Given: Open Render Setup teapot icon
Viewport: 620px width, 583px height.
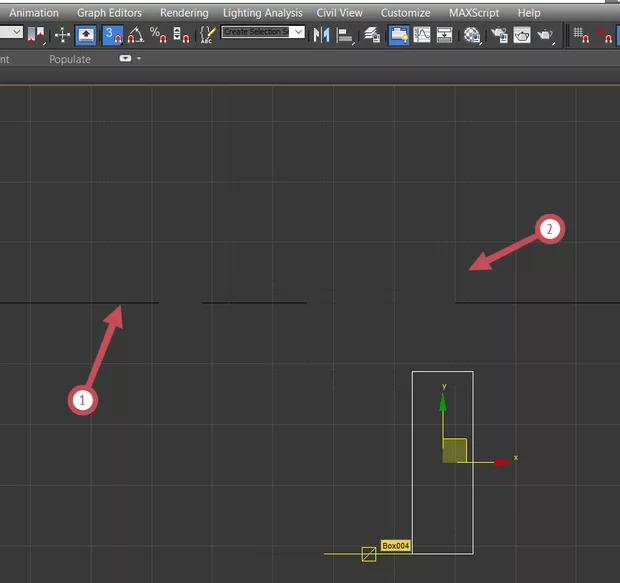Looking at the screenshot, I should pyautogui.click(x=497, y=34).
